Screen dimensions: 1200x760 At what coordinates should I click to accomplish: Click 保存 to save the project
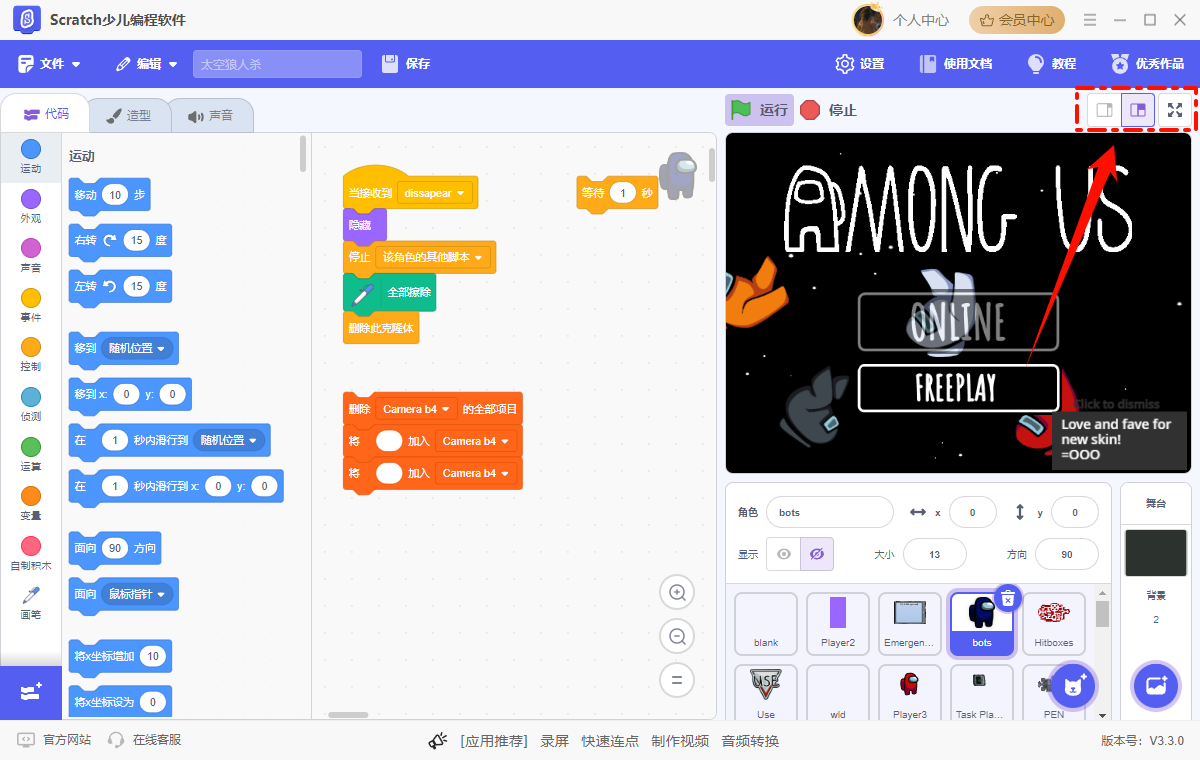tap(406, 64)
